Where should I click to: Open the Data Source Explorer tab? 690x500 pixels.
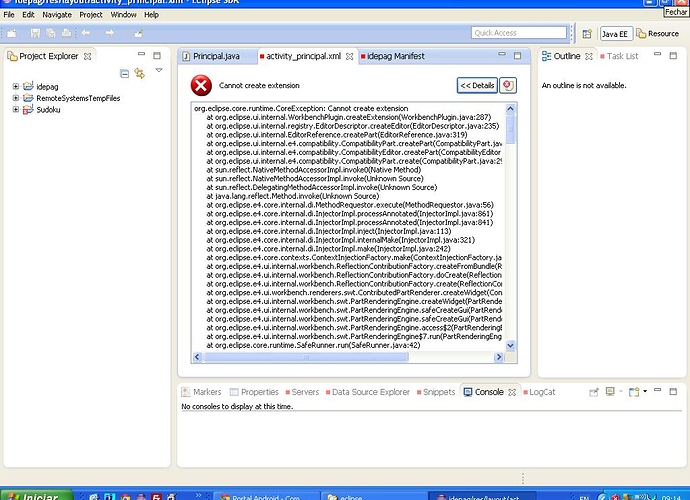(x=371, y=392)
